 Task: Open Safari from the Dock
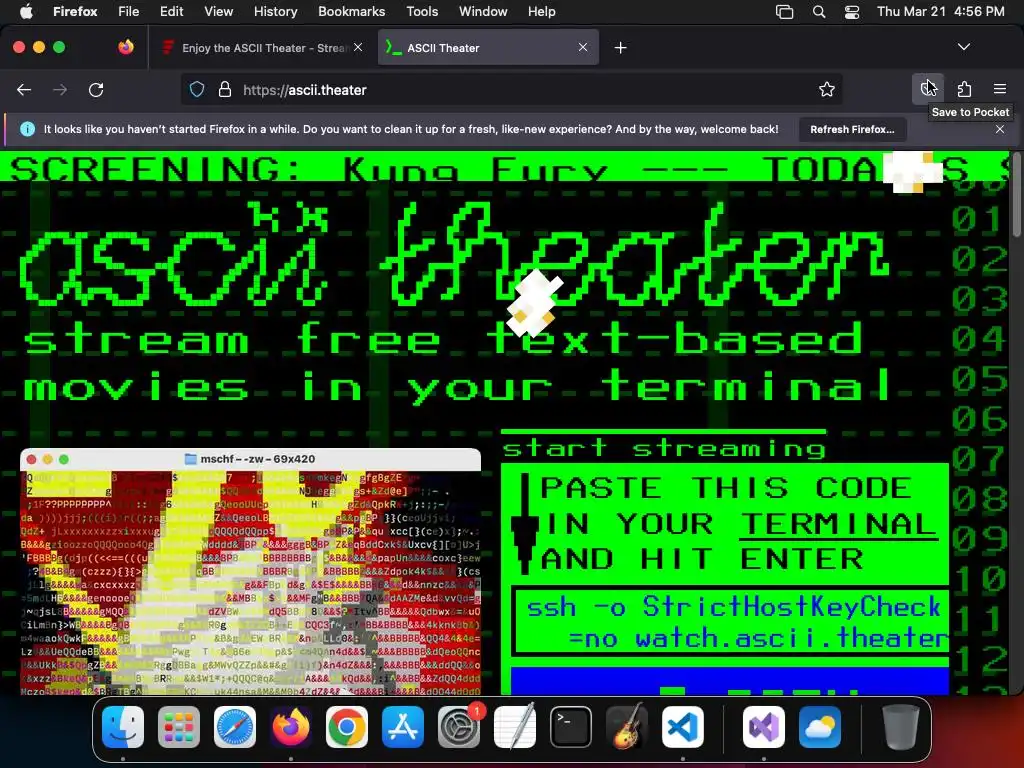point(235,727)
